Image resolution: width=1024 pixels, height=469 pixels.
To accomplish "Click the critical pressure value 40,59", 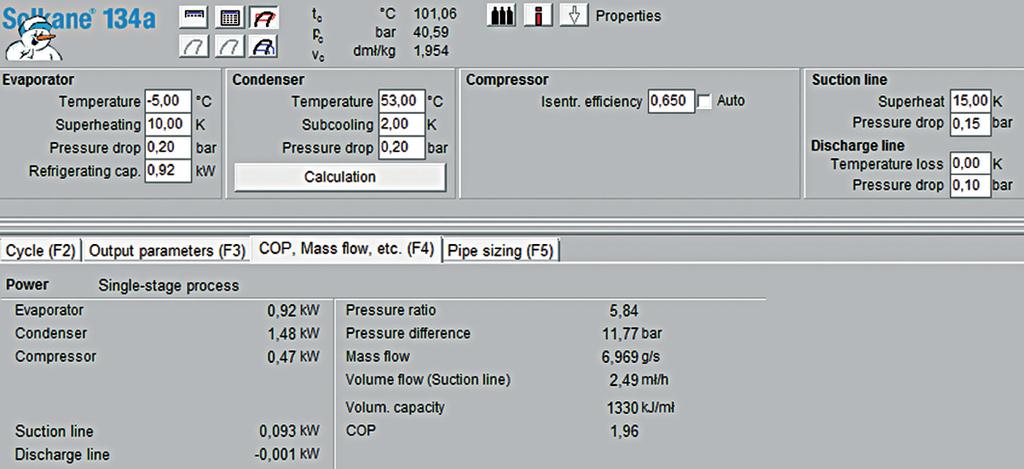I will 431,32.
